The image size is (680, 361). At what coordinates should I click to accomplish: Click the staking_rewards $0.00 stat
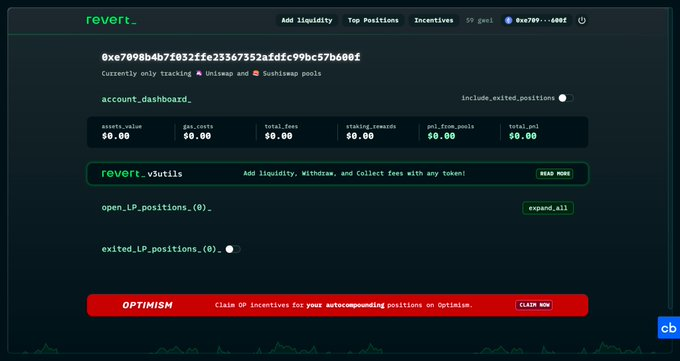(371, 132)
